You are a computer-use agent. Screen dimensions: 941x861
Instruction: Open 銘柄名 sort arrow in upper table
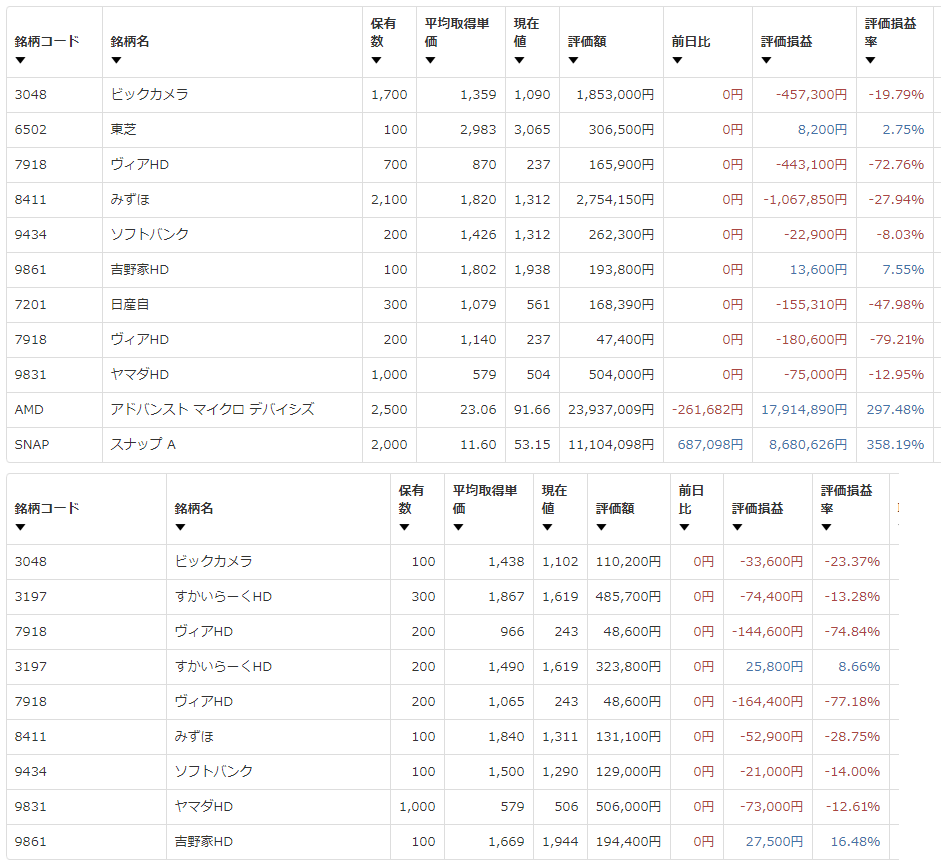point(116,60)
